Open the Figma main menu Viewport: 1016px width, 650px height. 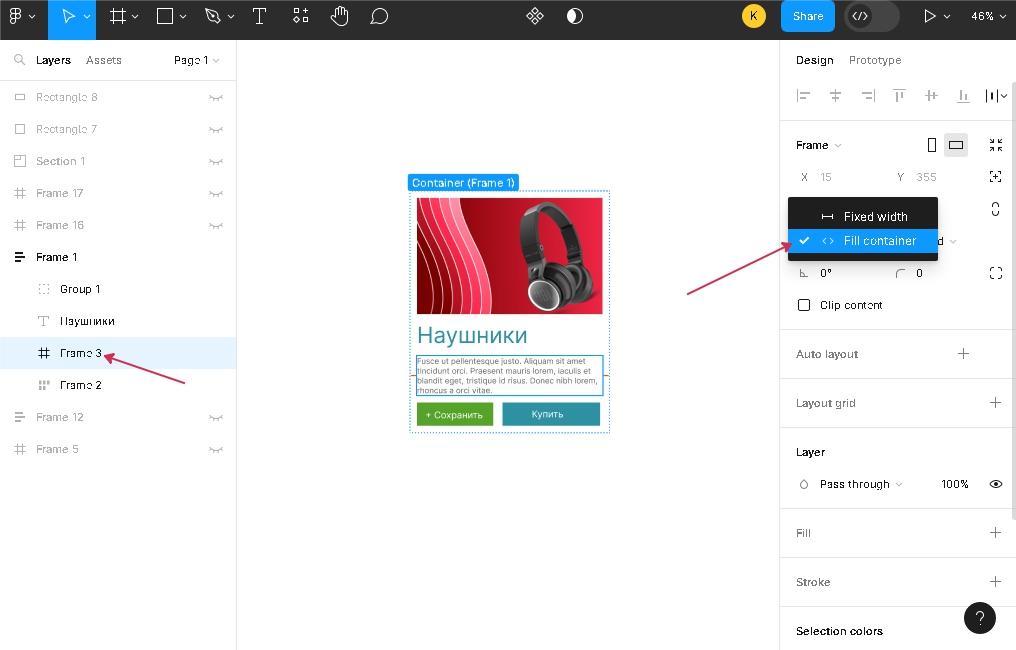[x=20, y=16]
